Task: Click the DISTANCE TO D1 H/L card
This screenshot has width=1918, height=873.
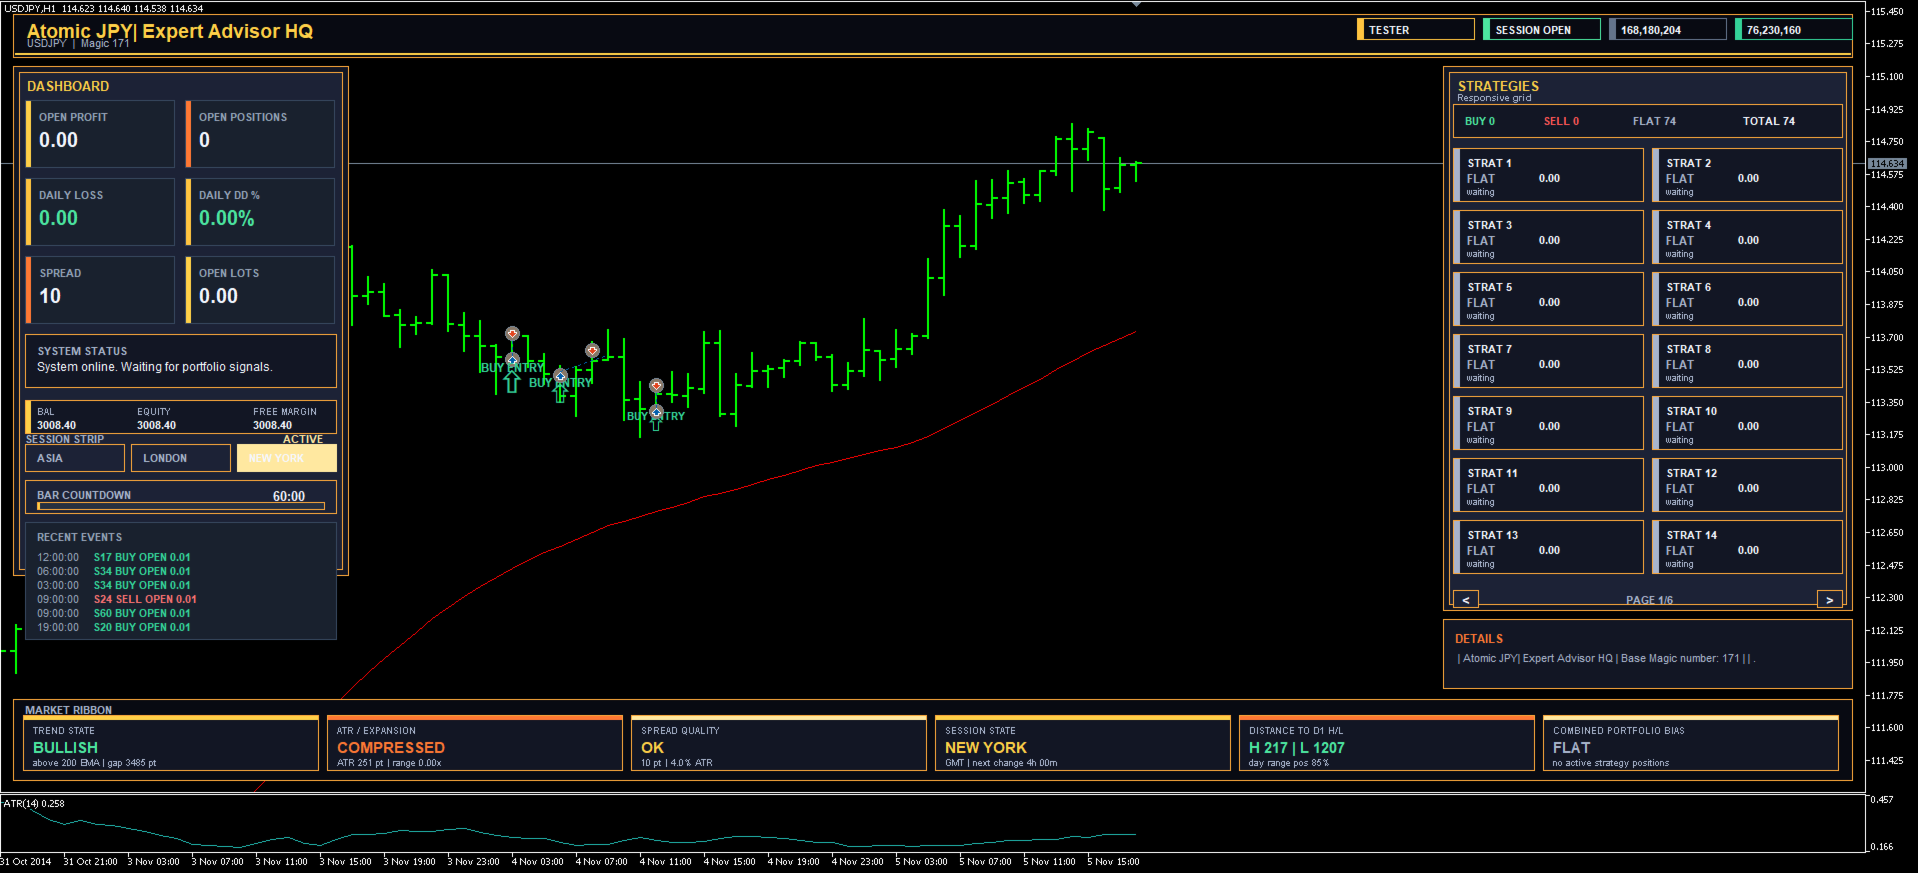Action: (1387, 743)
